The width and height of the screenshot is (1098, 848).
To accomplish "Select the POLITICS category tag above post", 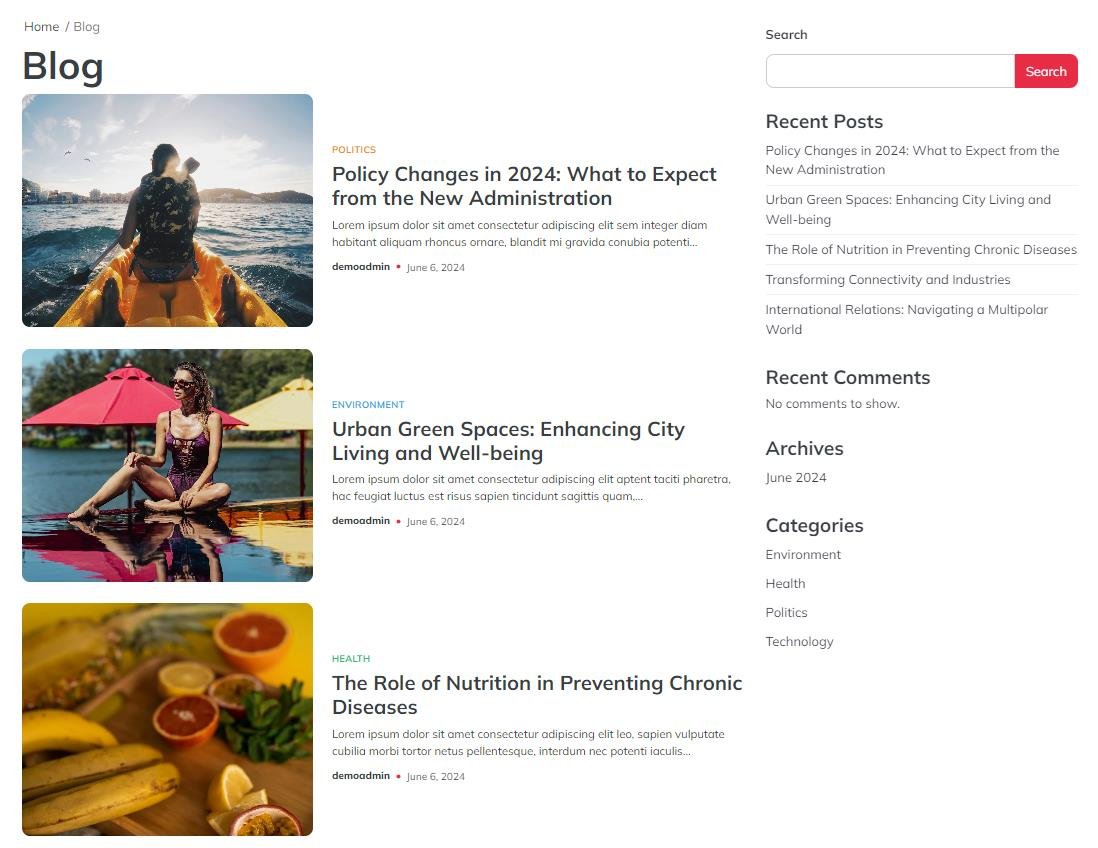I will point(354,150).
